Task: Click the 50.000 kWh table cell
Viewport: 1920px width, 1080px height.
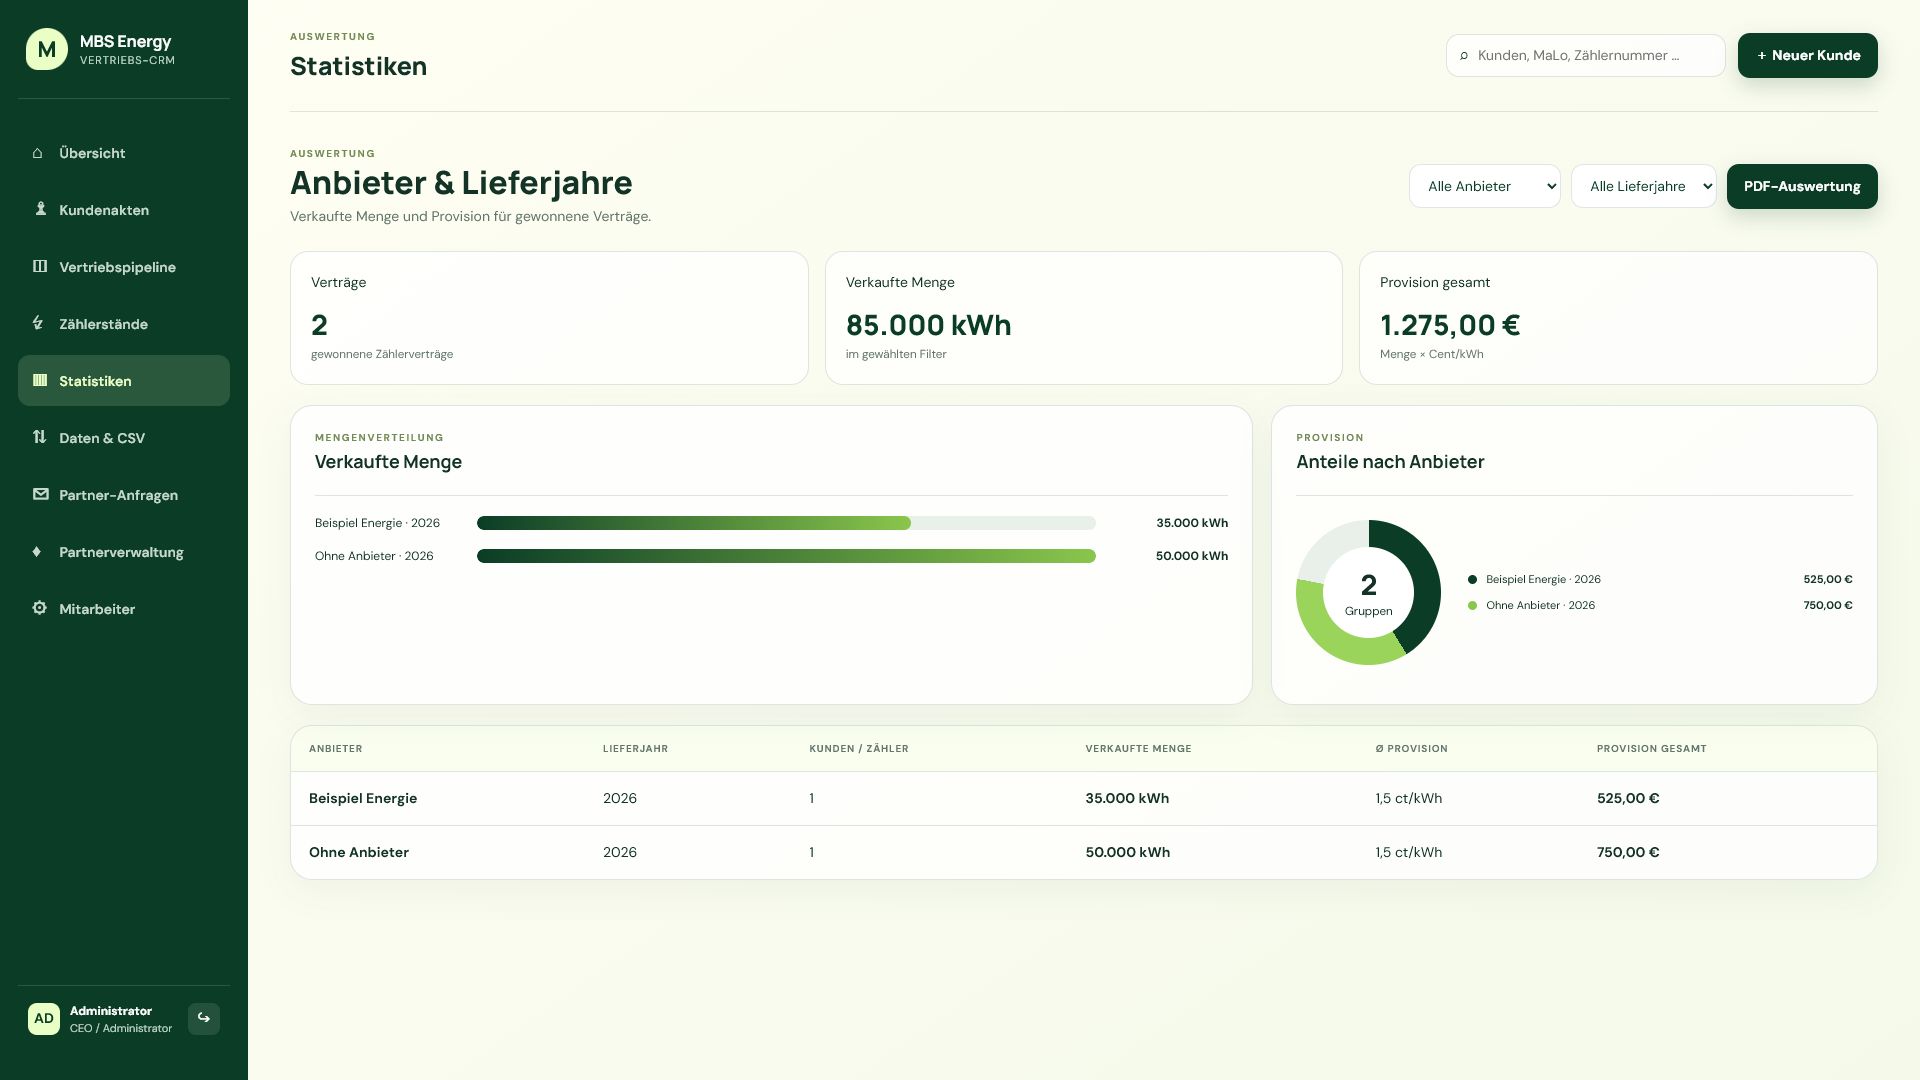Action: pyautogui.click(x=1128, y=852)
